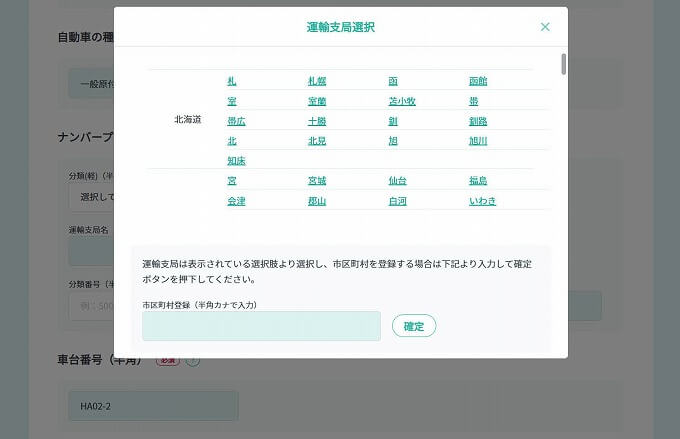Close the 運輸支局選択 dialog
Screen dimensions: 680x439
tap(545, 27)
